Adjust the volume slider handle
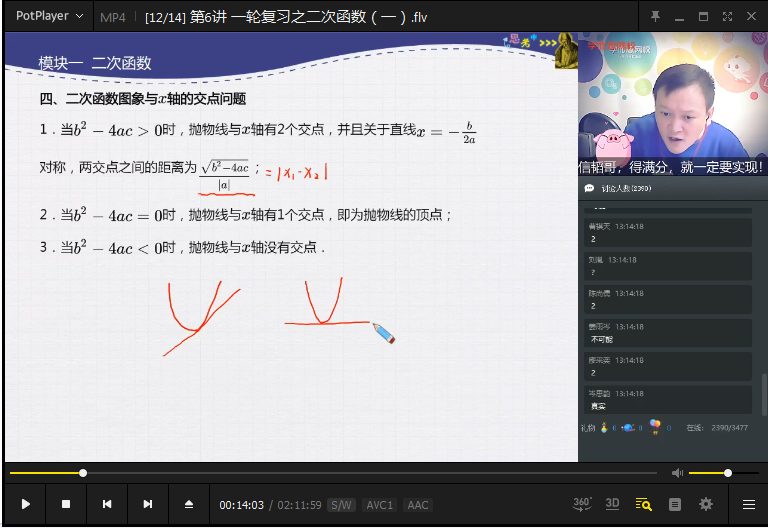The height and width of the screenshot is (528, 768). tap(728, 473)
